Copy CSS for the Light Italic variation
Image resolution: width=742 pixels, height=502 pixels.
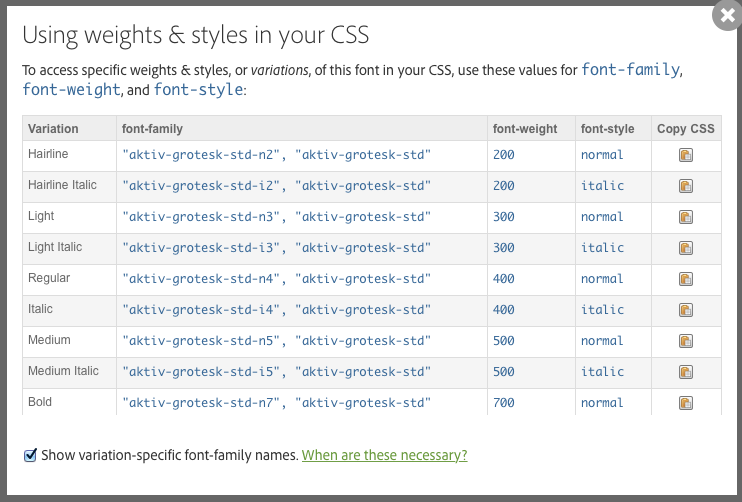coord(686,248)
